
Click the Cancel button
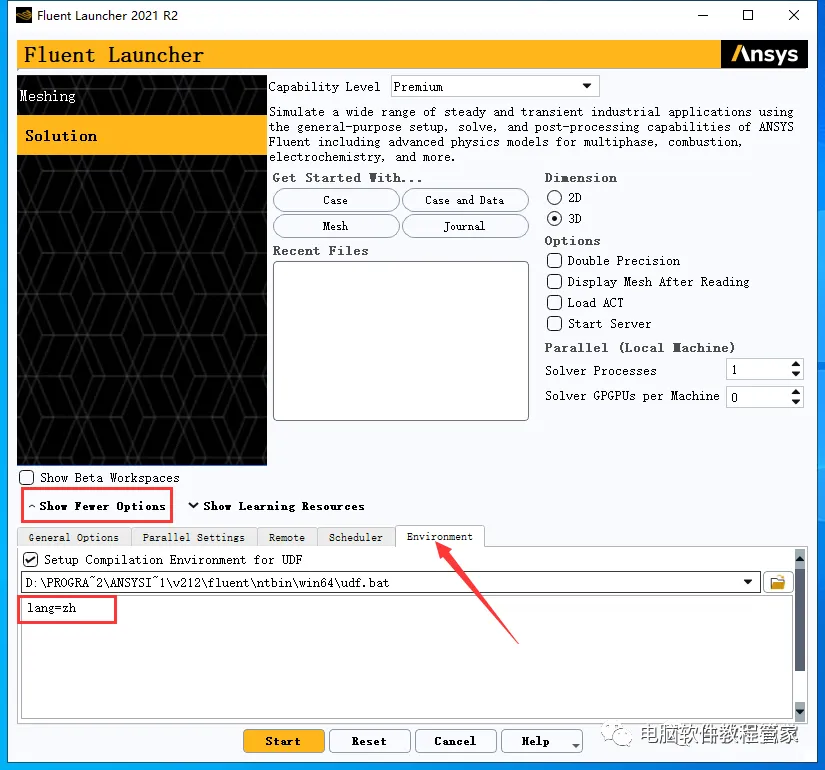tap(456, 741)
